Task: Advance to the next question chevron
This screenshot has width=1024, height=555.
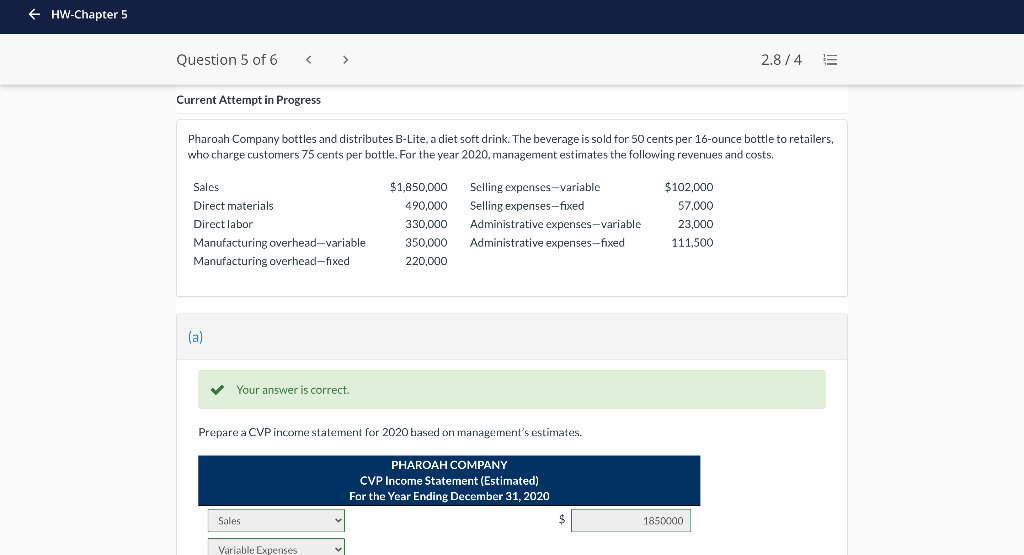Action: (x=345, y=59)
